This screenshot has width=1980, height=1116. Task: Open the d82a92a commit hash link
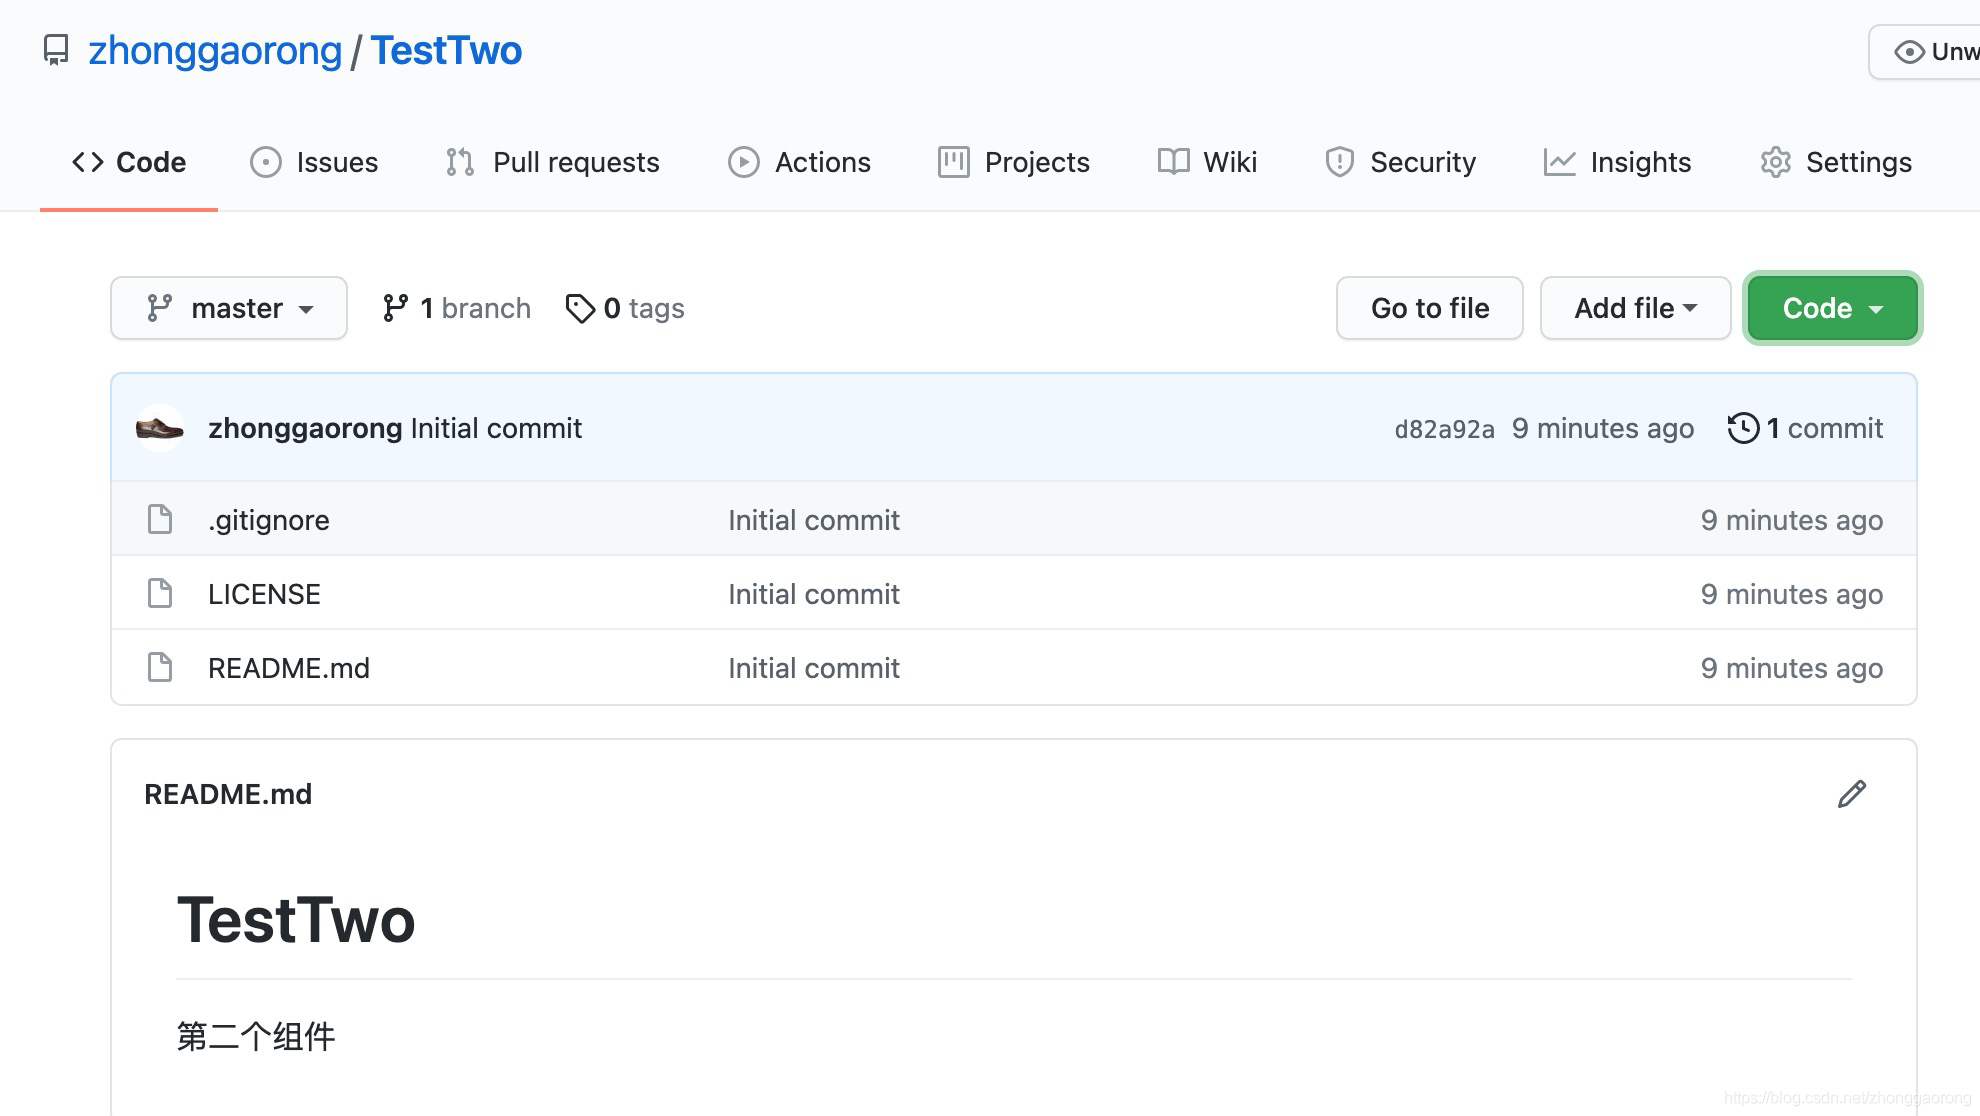(x=1444, y=429)
